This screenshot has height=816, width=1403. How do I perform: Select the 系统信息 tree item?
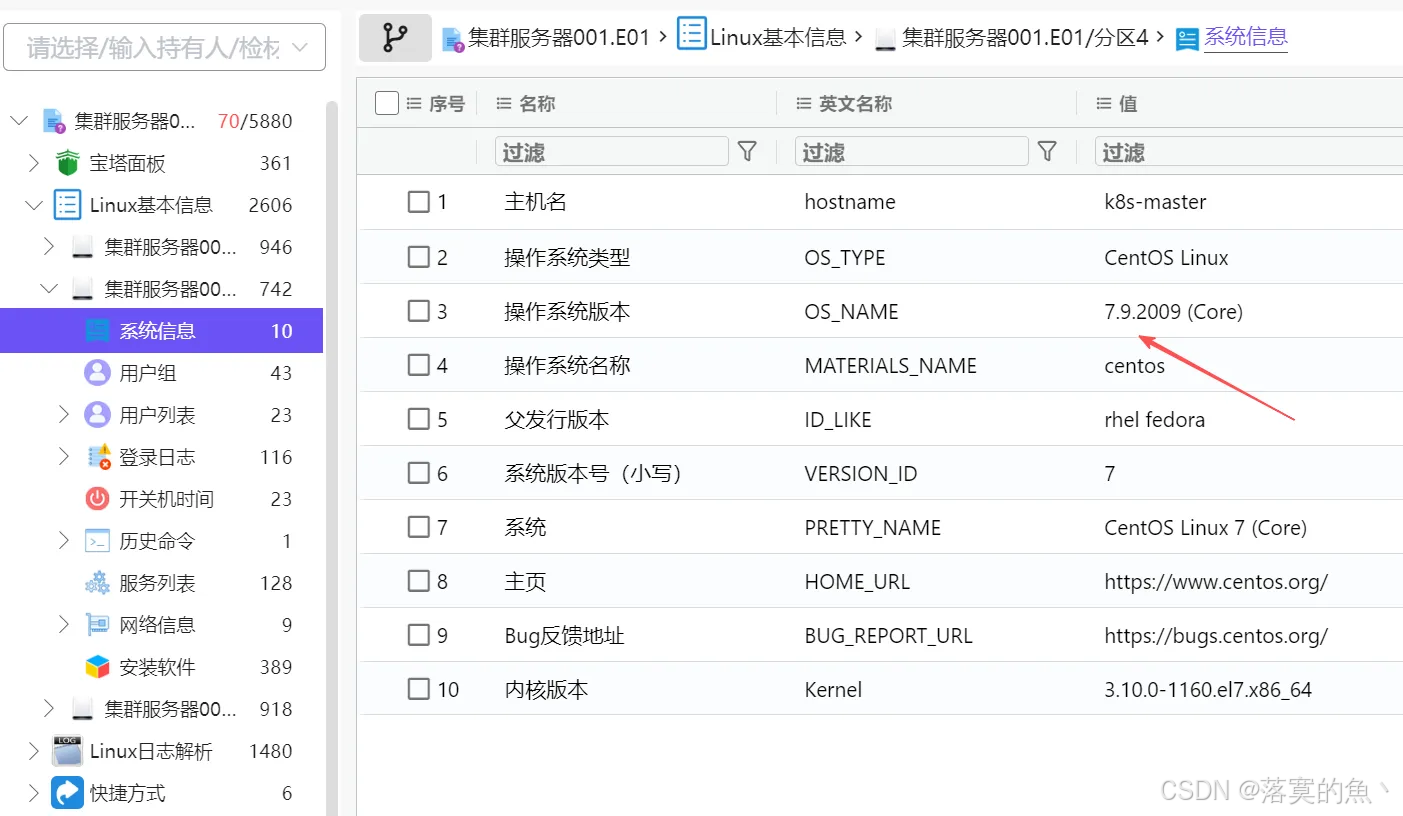pyautogui.click(x=161, y=331)
